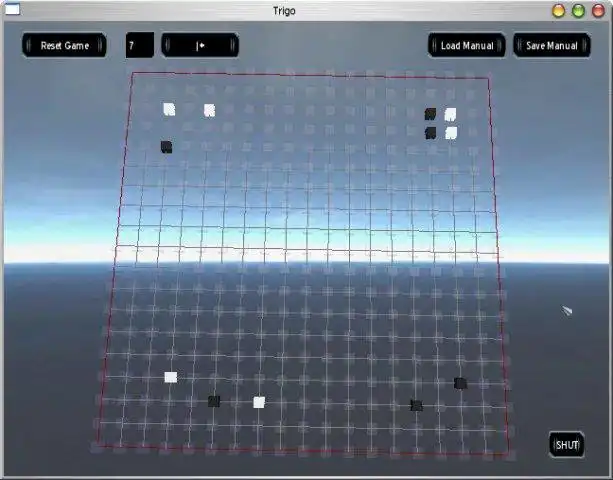
Task: Save the game with Save Manual
Action: click(x=552, y=45)
